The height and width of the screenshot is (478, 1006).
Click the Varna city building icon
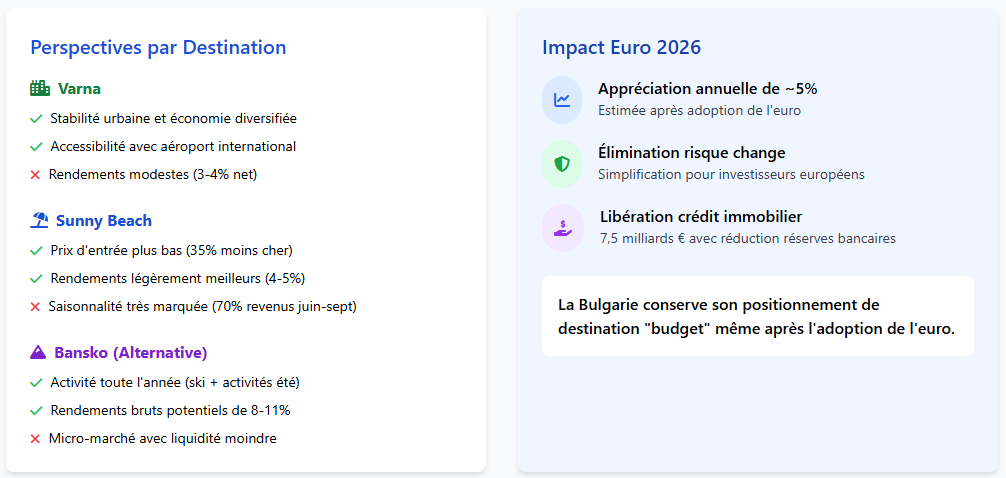point(40,88)
